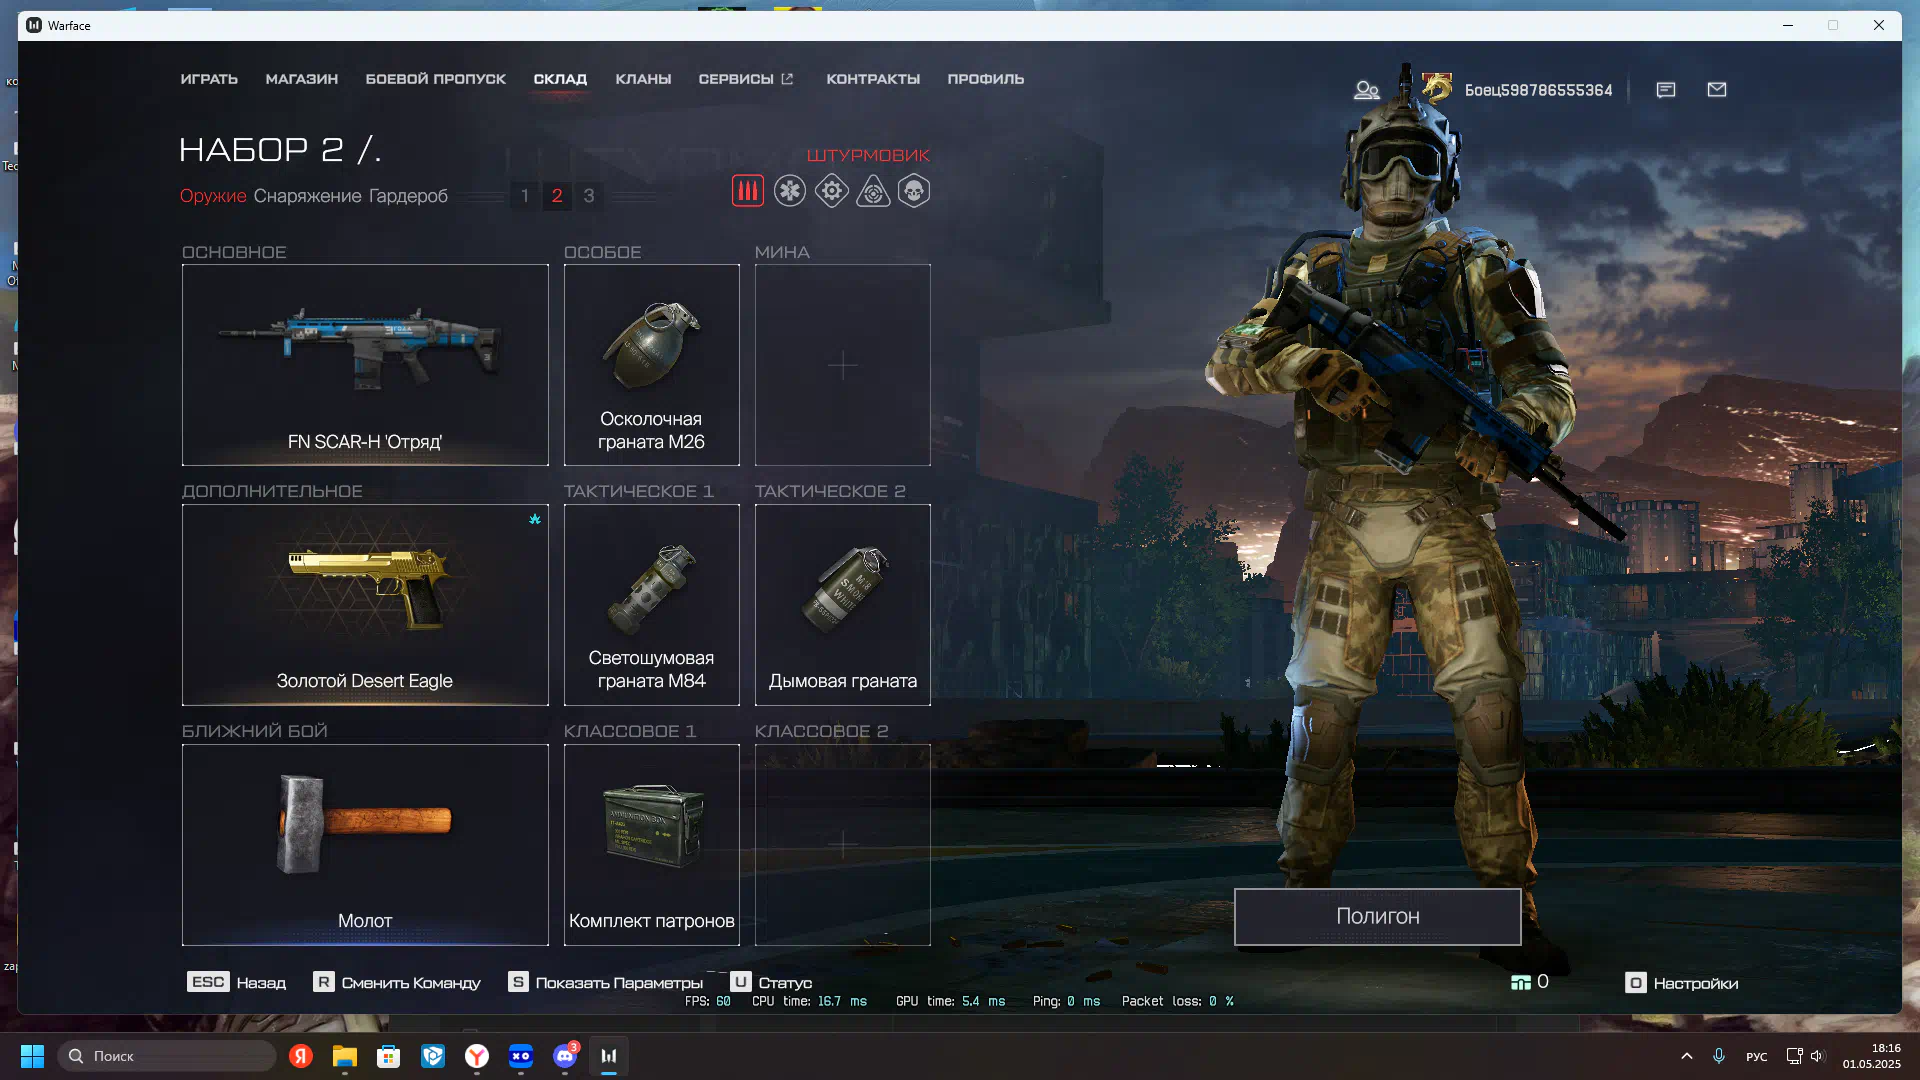The height and width of the screenshot is (1080, 1920).
Task: Click the Сменить Команду button
Action: coord(397,983)
